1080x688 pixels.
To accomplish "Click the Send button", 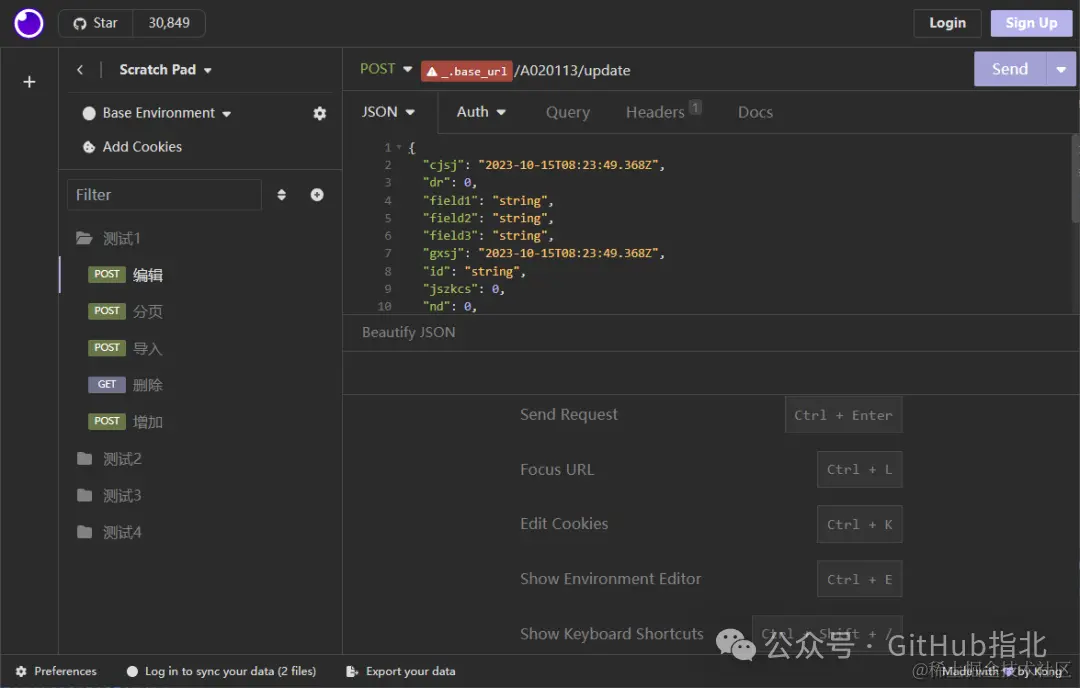I will click(1010, 69).
